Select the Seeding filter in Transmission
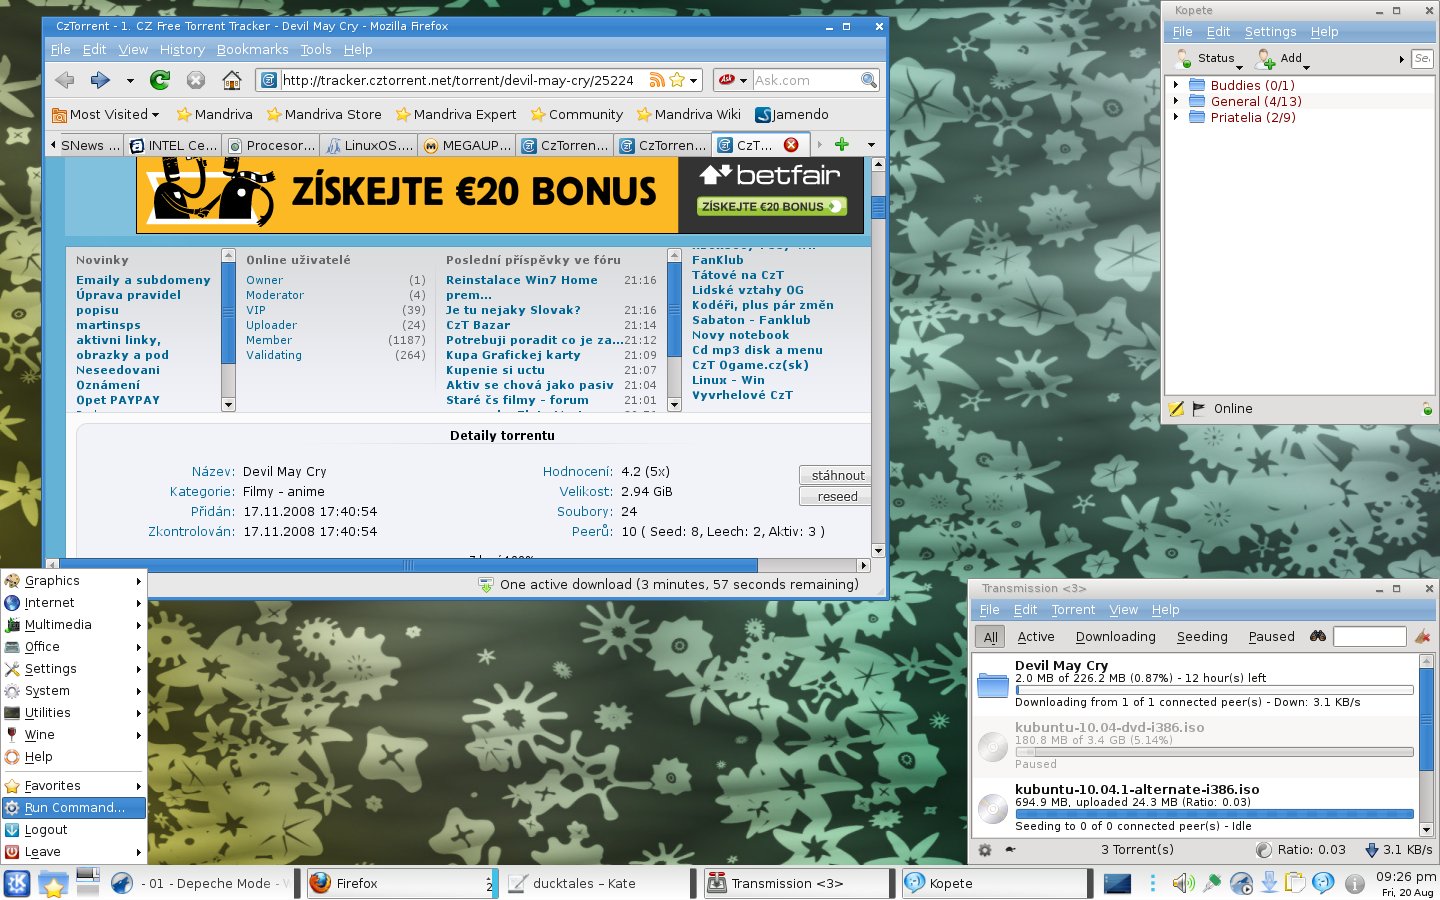Image resolution: width=1440 pixels, height=900 pixels. click(1202, 636)
